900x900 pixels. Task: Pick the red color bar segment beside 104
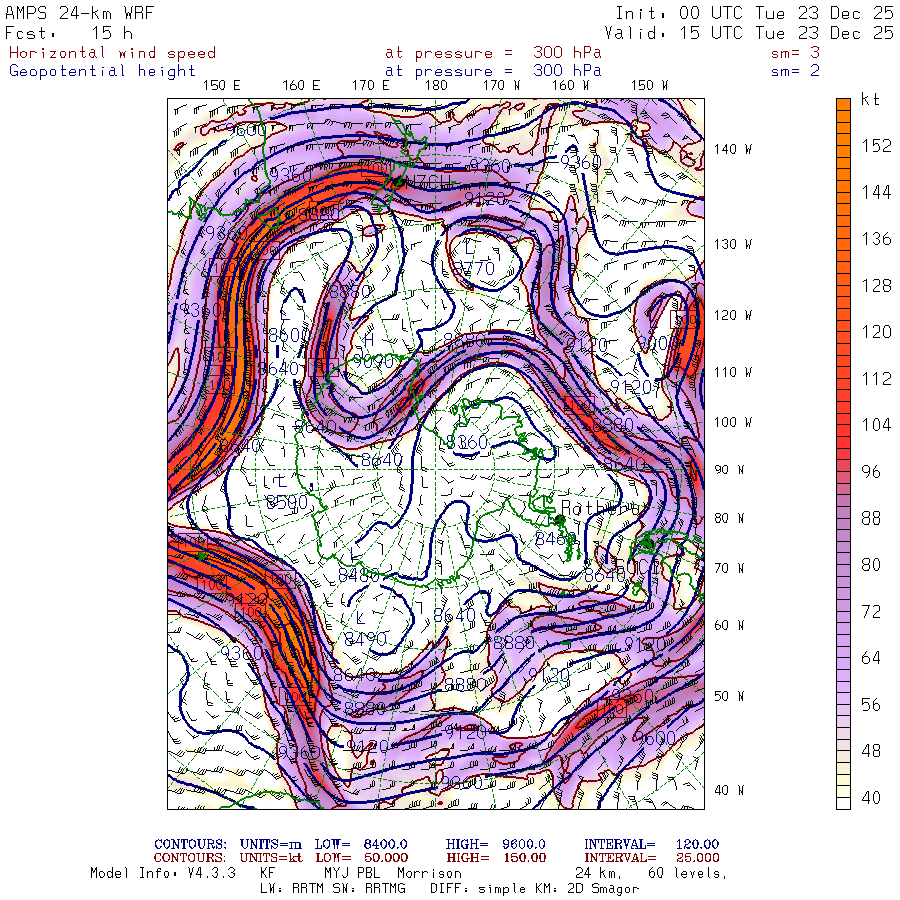point(843,425)
